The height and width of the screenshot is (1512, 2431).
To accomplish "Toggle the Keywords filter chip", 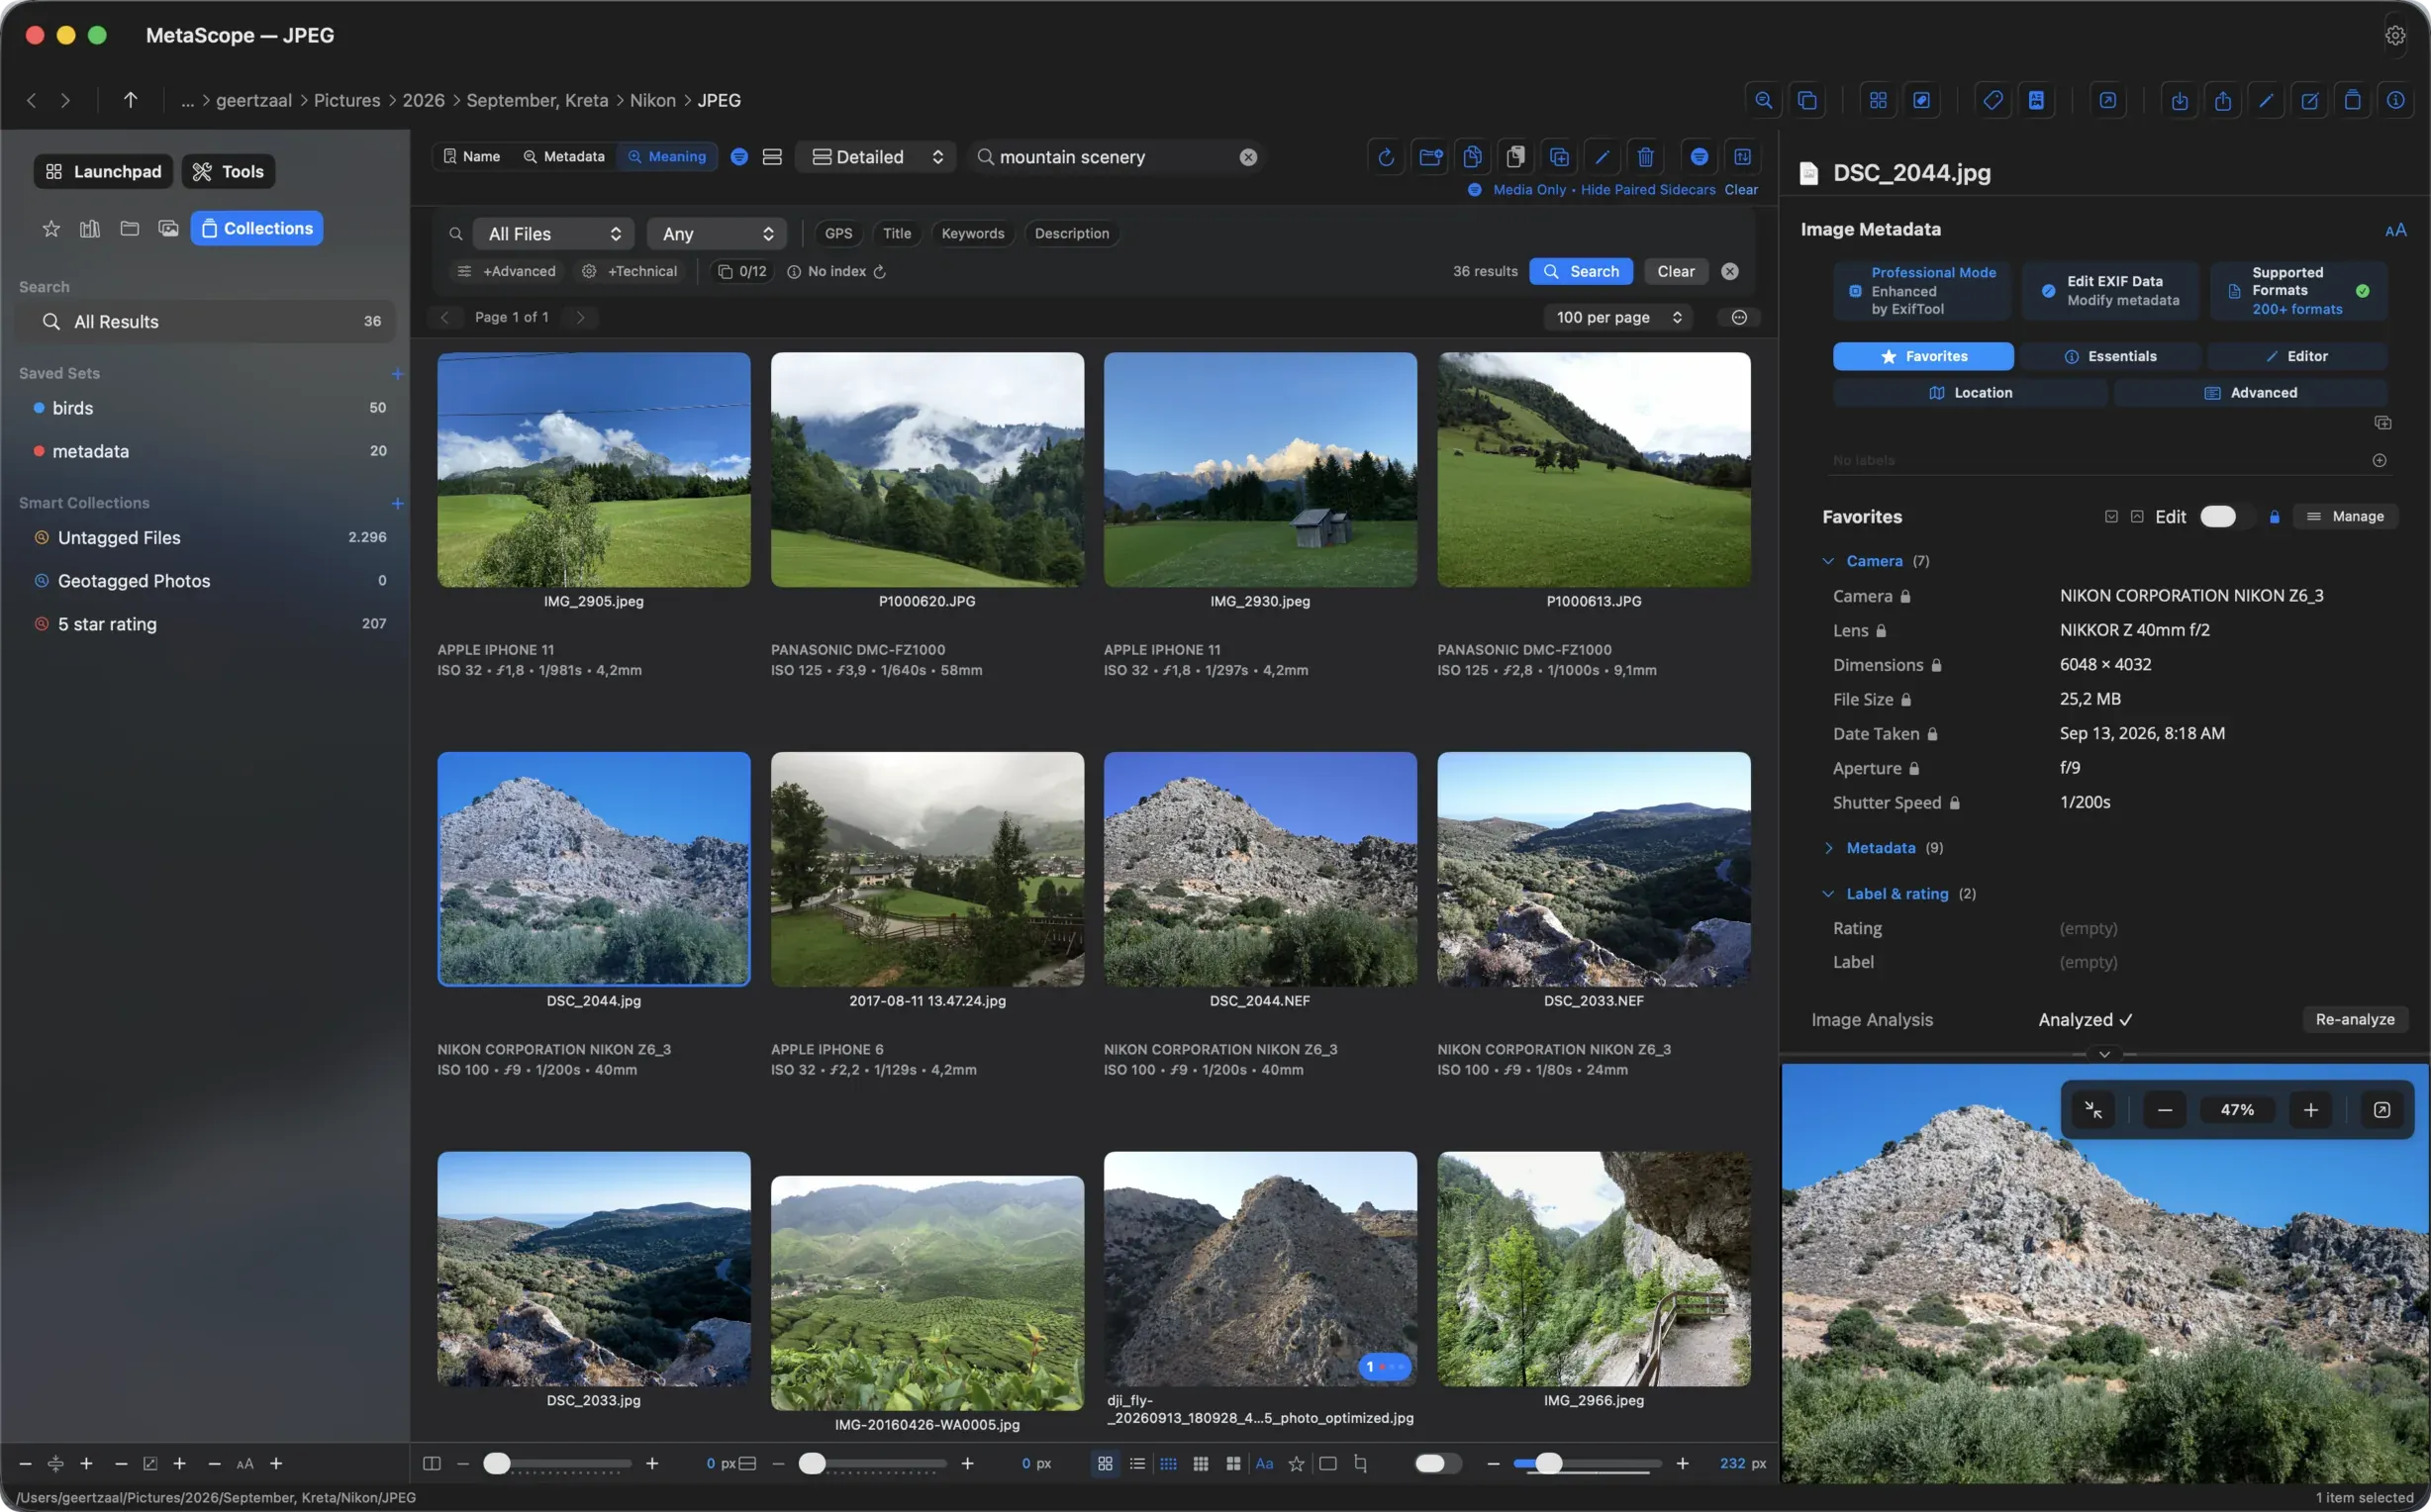I will point(972,234).
